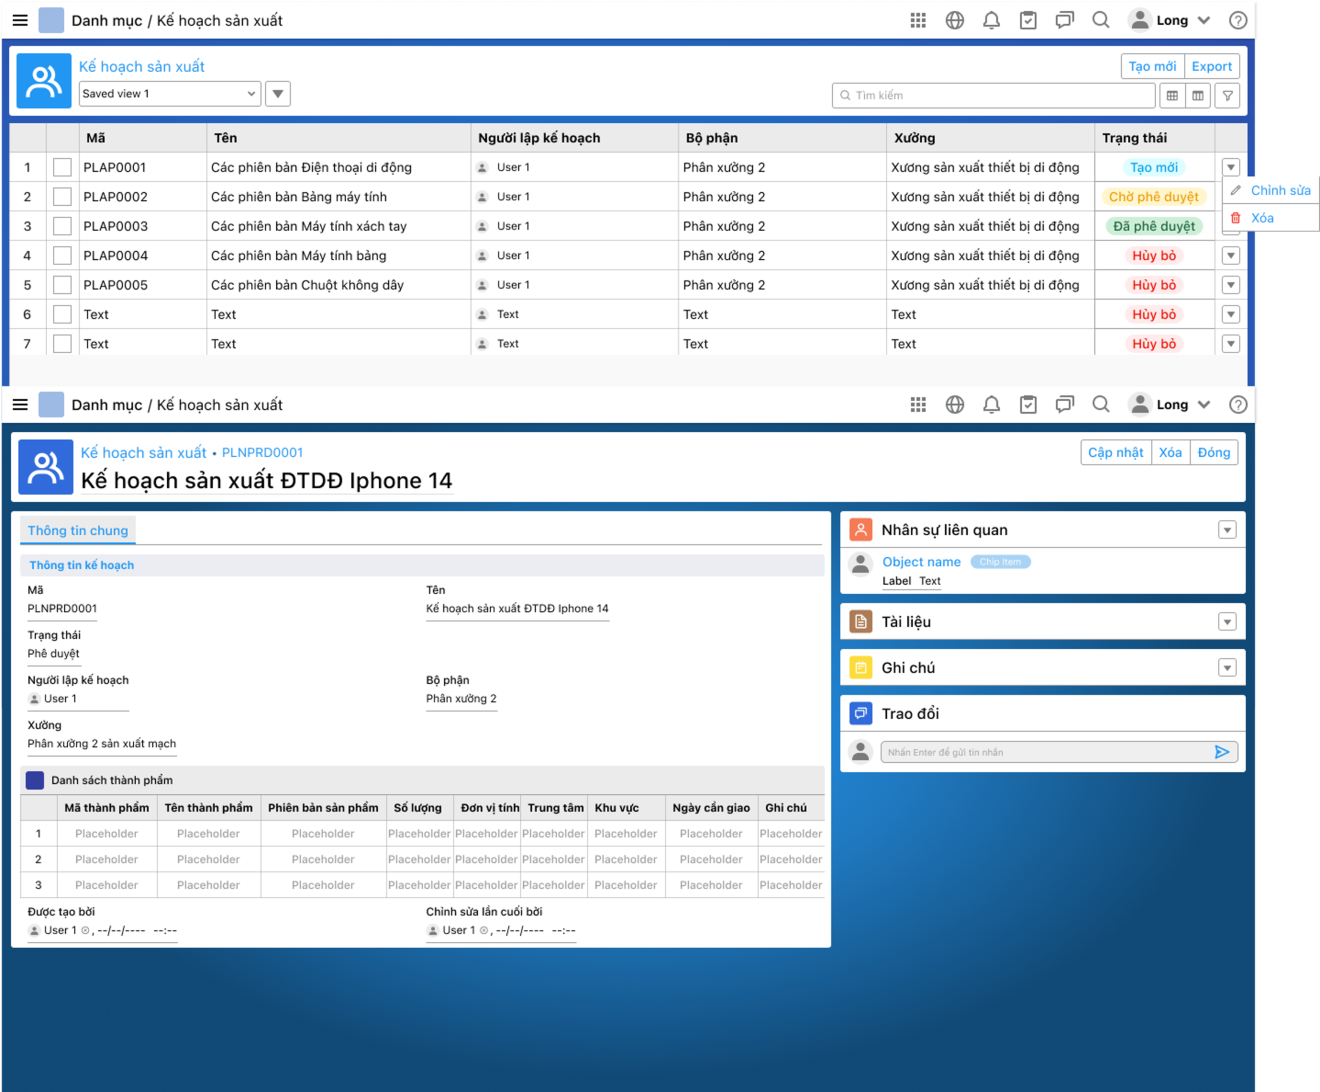
Task: Switch to the Thông tin chung tab
Action: (x=78, y=530)
